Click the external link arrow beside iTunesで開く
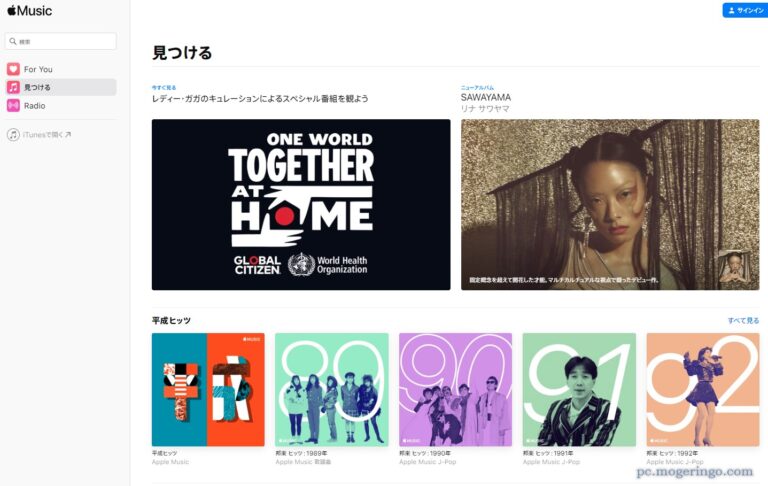Image resolution: width=768 pixels, height=486 pixels. coord(68,135)
